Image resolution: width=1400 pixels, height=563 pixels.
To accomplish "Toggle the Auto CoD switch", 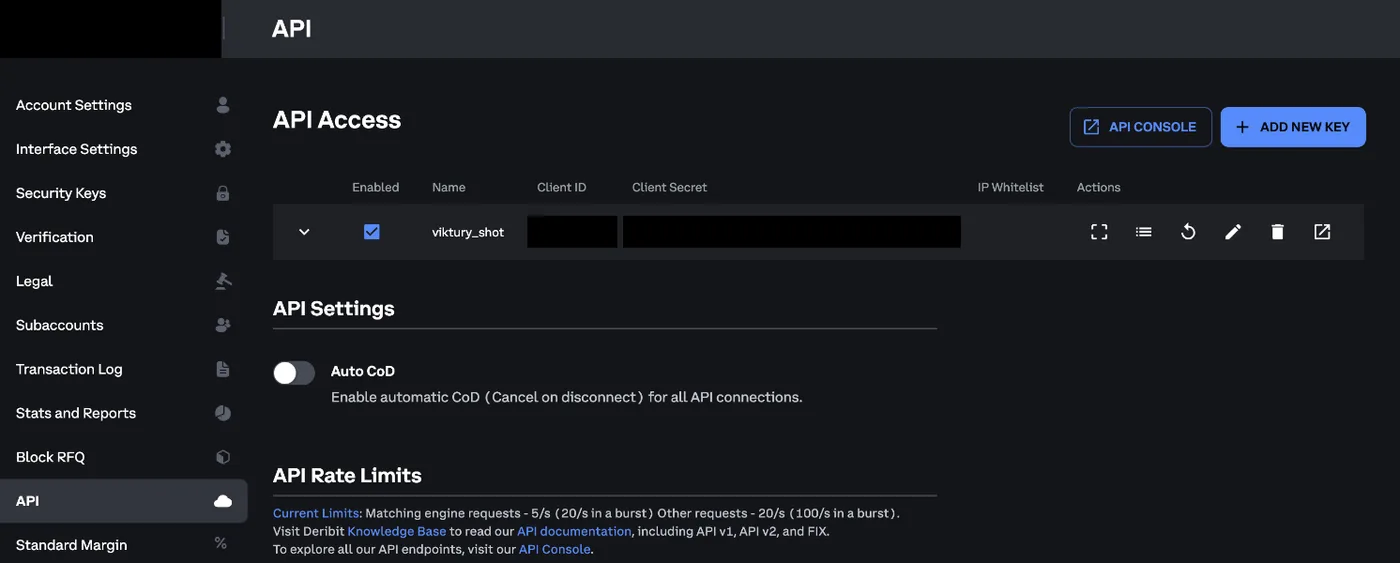I will pyautogui.click(x=294, y=373).
